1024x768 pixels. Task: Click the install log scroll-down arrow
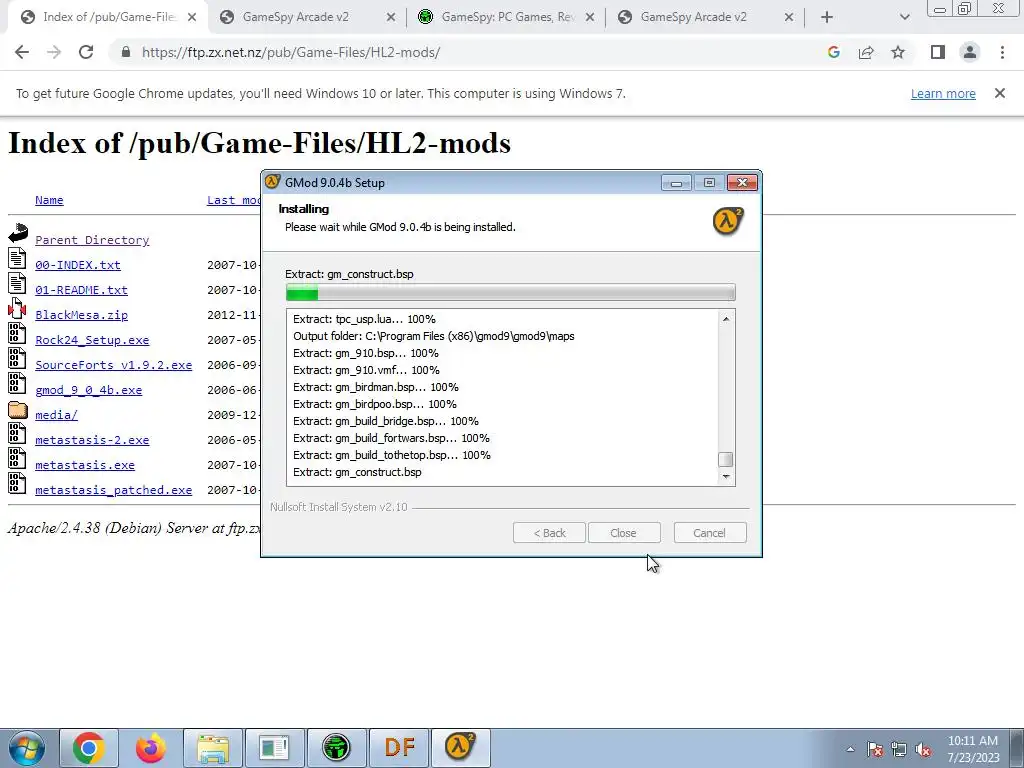pos(726,477)
